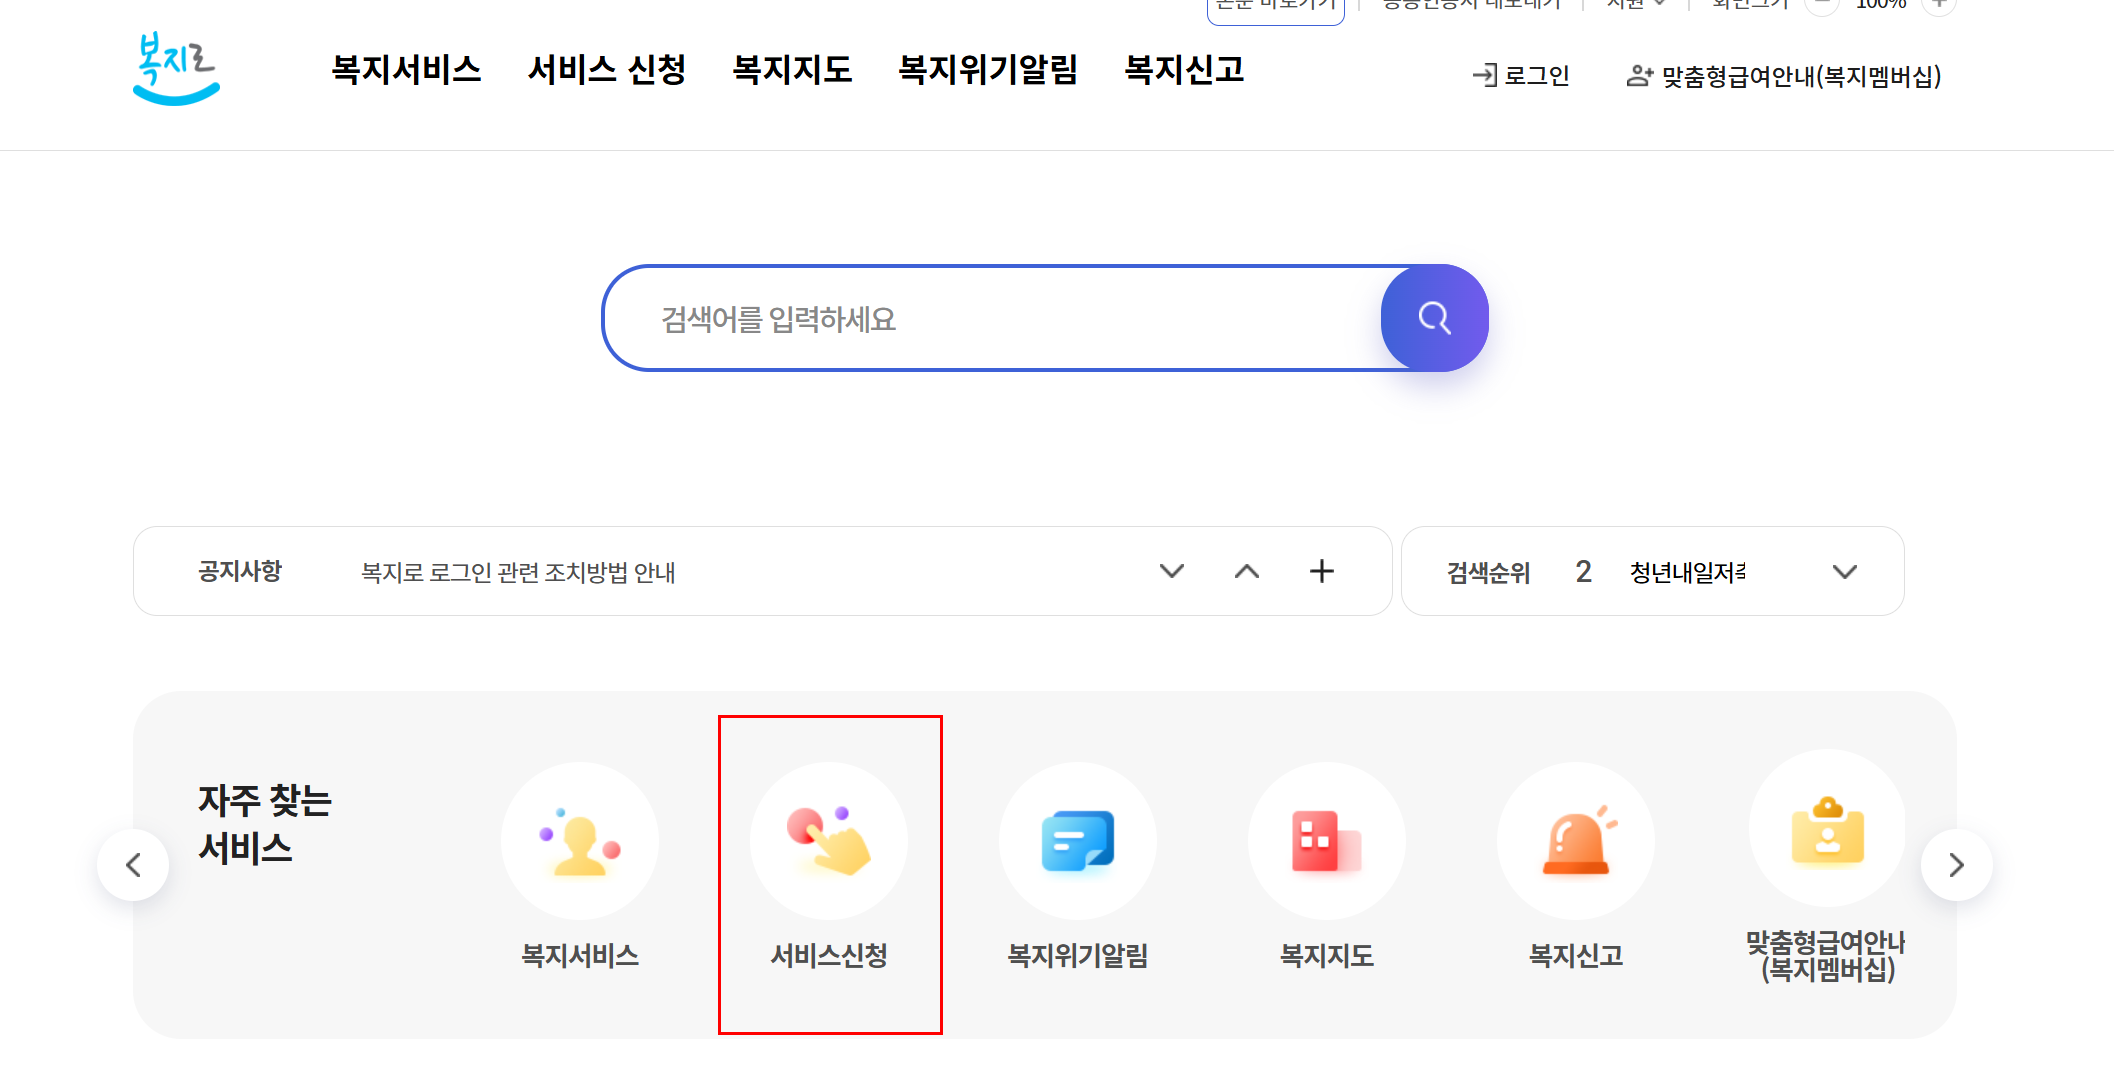The height and width of the screenshot is (1085, 2114).
Task: Show previous notice with up chevron
Action: tap(1247, 571)
